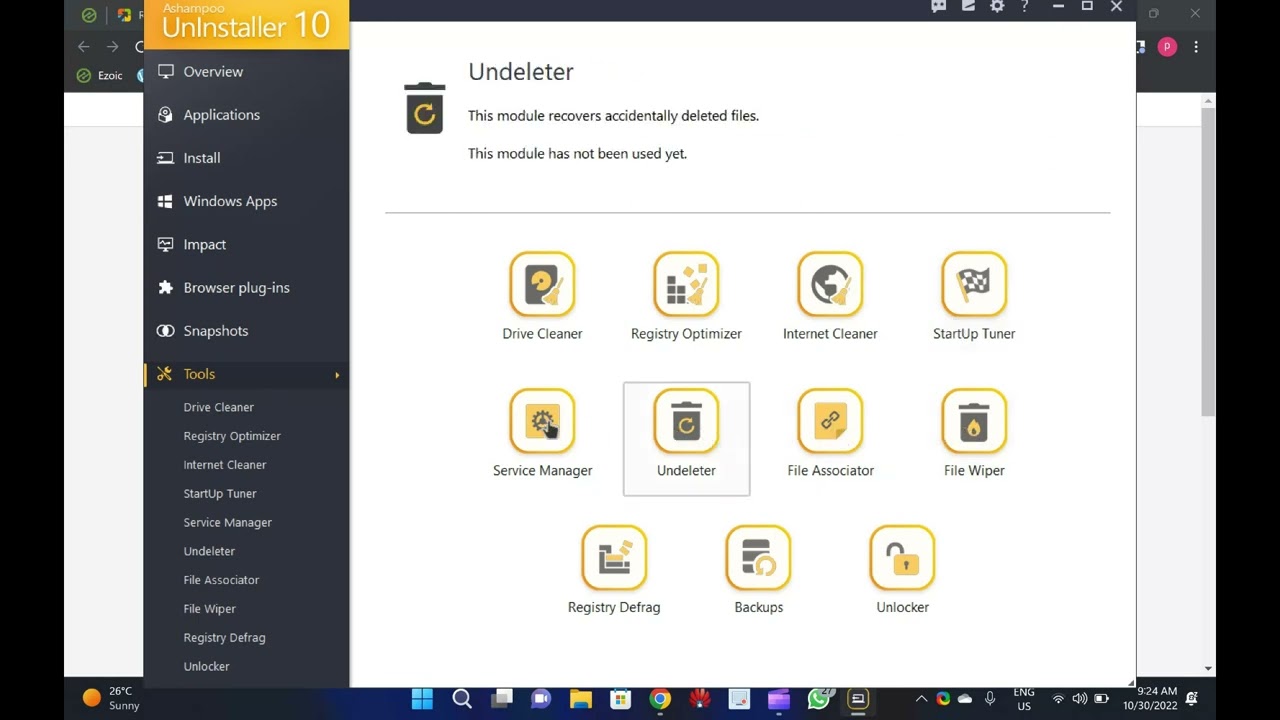The height and width of the screenshot is (720, 1280).
Task: Open help question mark icon
Action: point(1025,6)
